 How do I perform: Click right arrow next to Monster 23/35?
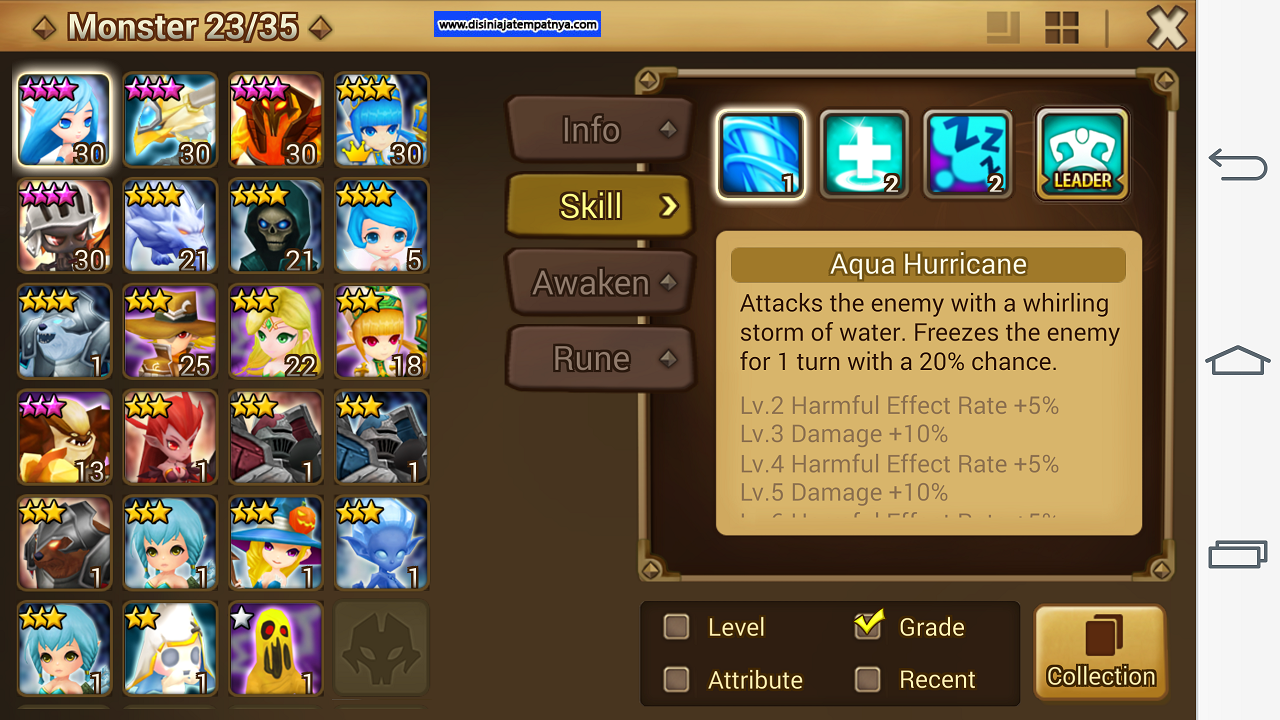[320, 28]
